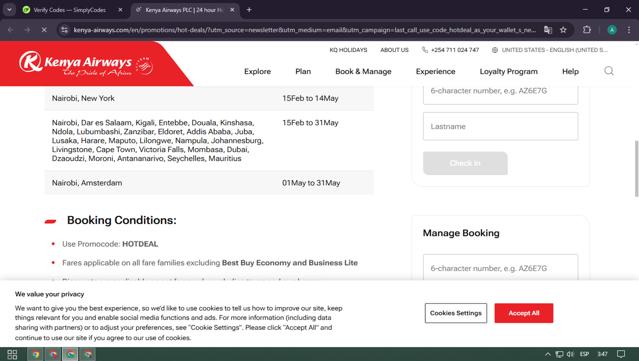The height and width of the screenshot is (361, 639).
Task: Click the 01May to 31May date cell
Action: [311, 183]
